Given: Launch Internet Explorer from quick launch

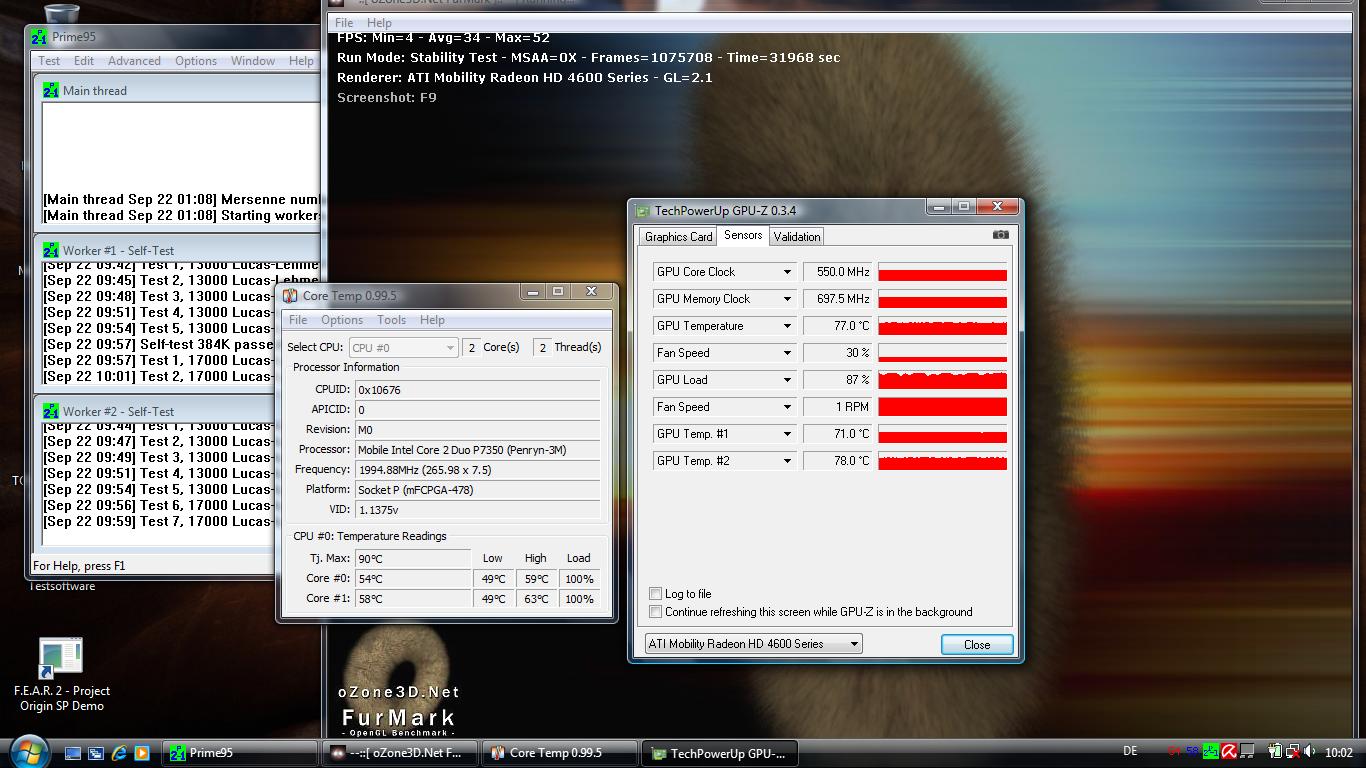Looking at the screenshot, I should 119,753.
